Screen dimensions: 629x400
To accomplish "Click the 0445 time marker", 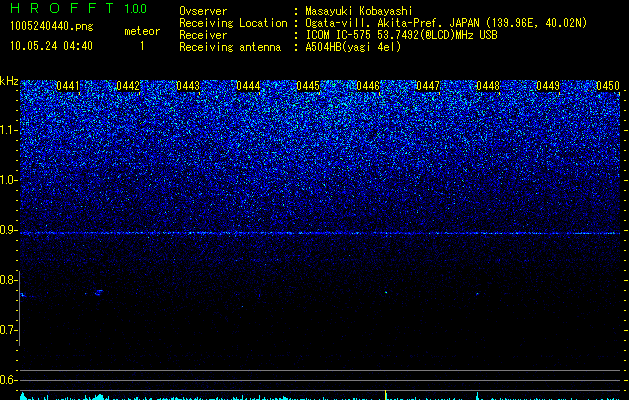I will point(308,86).
